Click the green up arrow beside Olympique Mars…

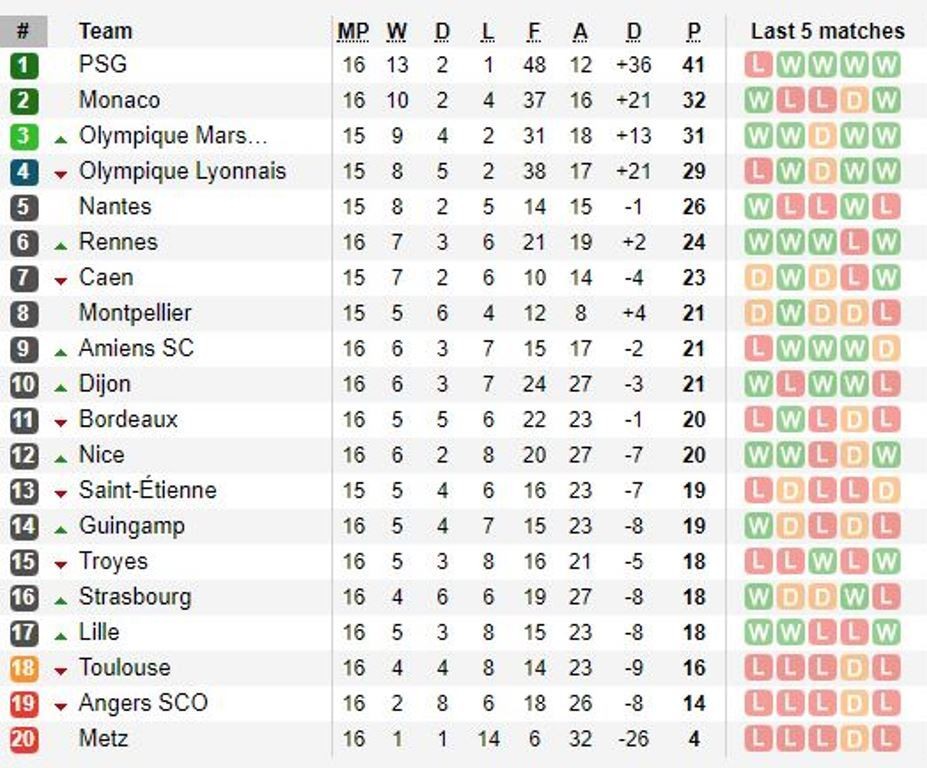61,138
